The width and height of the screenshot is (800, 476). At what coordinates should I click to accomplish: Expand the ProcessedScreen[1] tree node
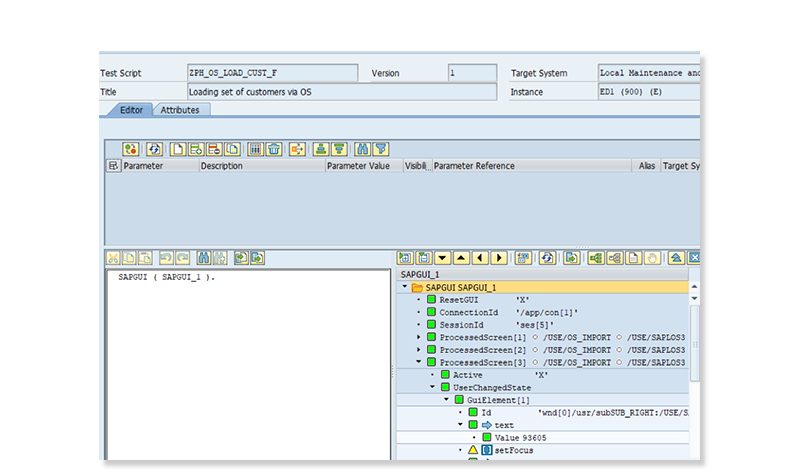[x=419, y=337]
